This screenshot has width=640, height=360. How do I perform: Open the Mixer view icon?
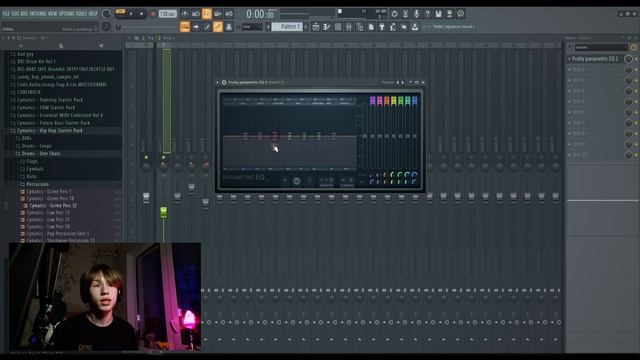click(x=349, y=27)
